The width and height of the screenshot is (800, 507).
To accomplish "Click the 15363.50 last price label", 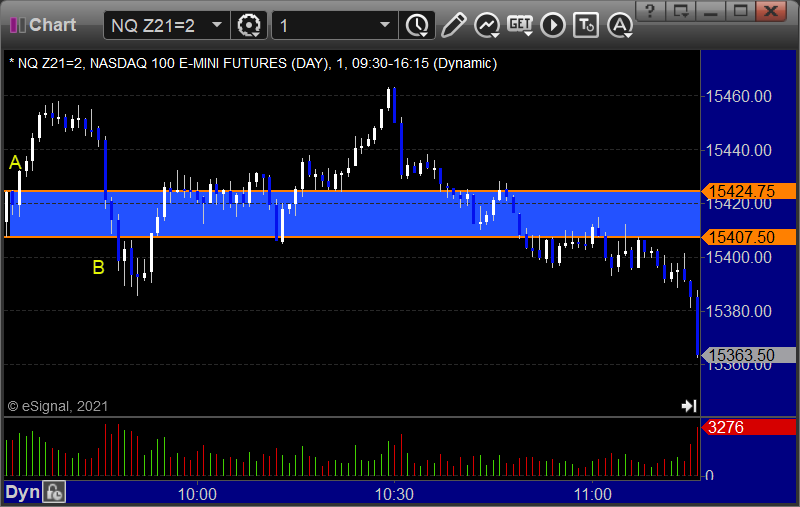I will click(x=748, y=355).
